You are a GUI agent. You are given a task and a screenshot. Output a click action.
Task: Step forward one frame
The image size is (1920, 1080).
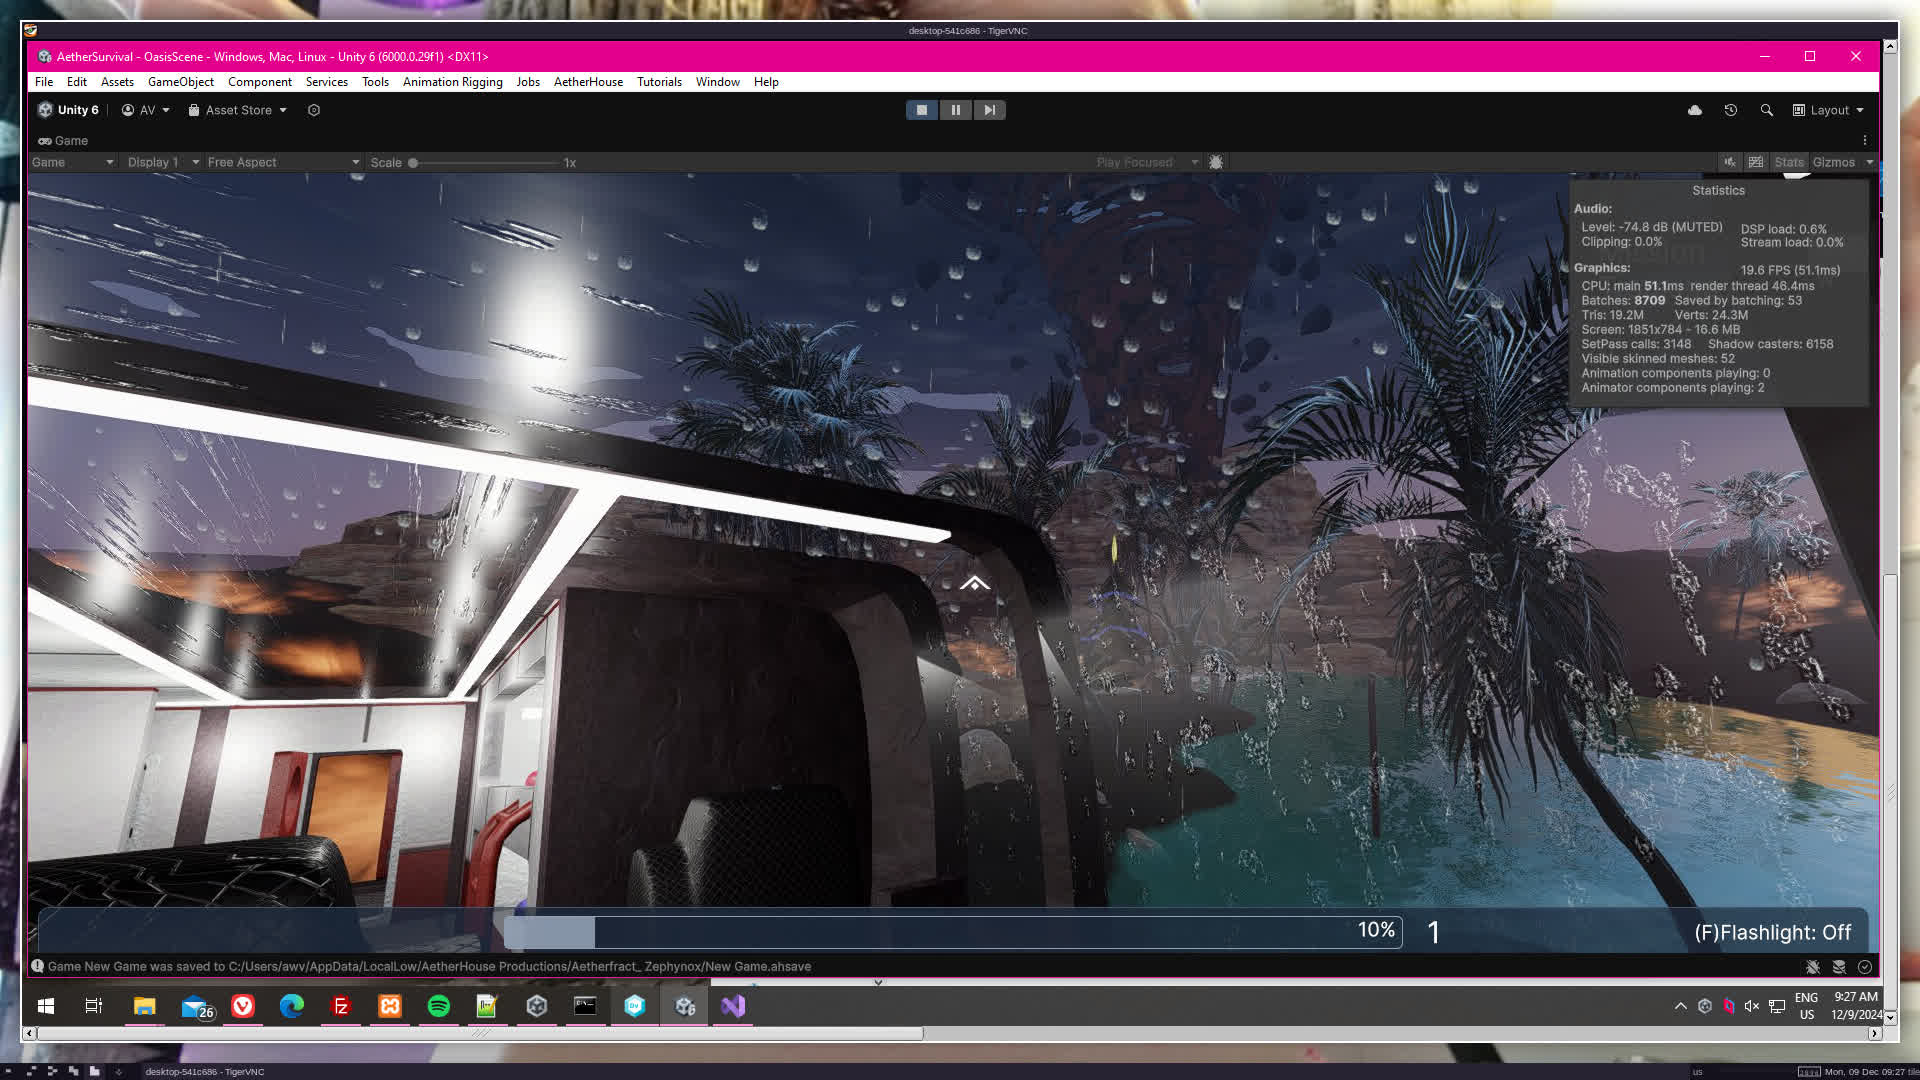point(989,110)
